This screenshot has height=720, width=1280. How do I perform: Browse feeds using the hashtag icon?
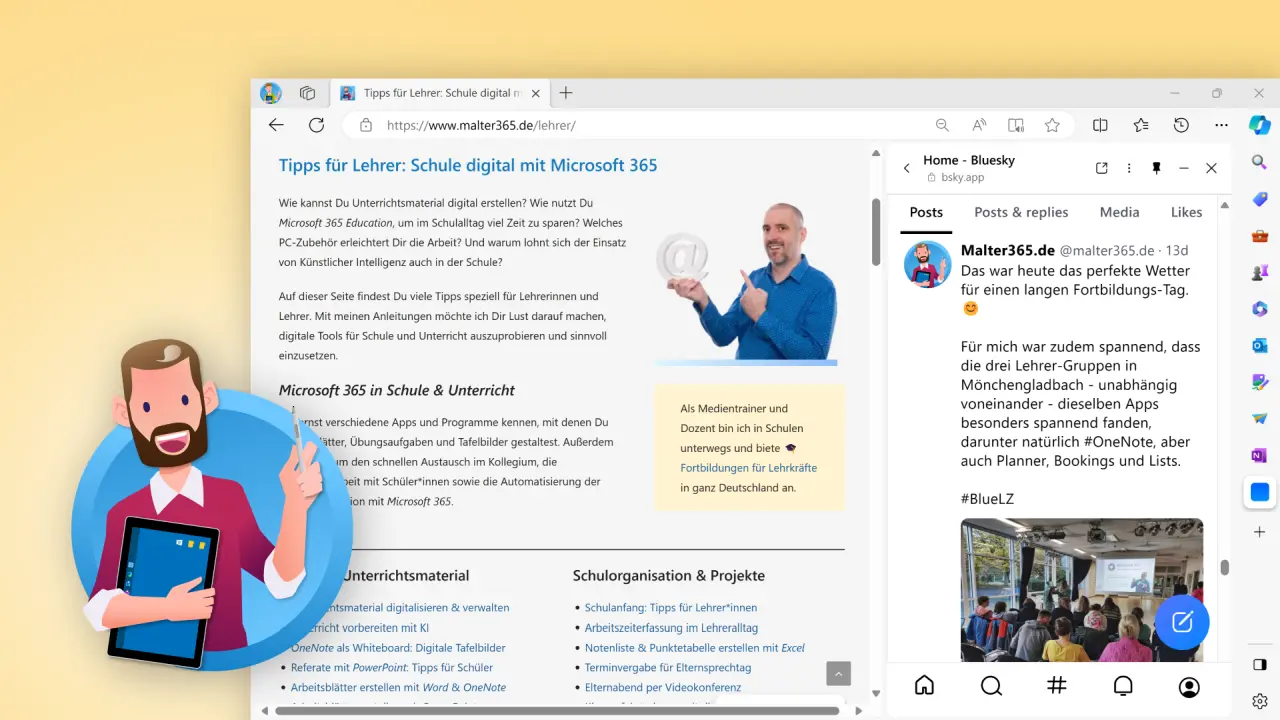(1057, 686)
